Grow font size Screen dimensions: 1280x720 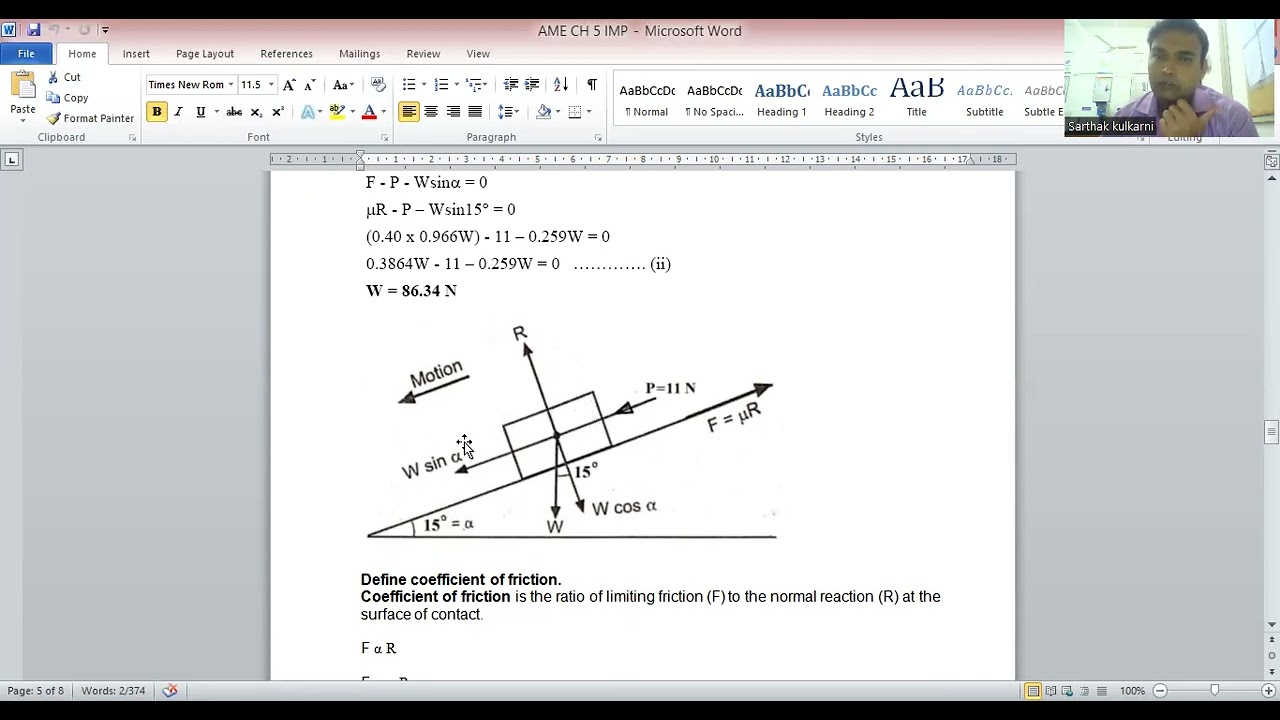289,85
